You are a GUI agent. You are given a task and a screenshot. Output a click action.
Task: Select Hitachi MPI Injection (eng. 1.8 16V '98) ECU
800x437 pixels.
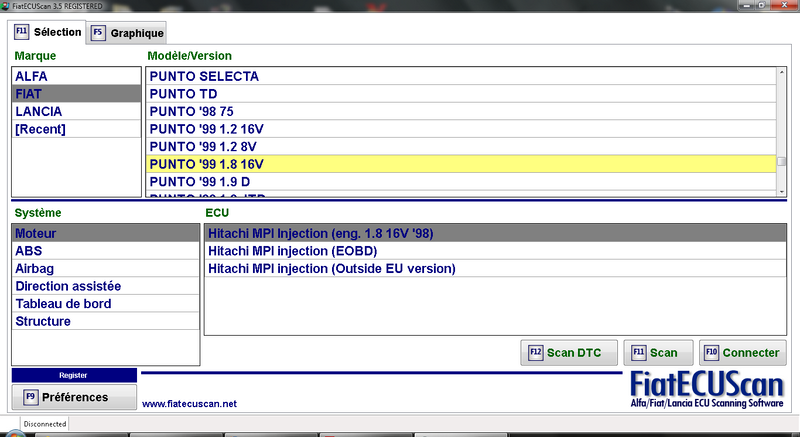(x=495, y=233)
